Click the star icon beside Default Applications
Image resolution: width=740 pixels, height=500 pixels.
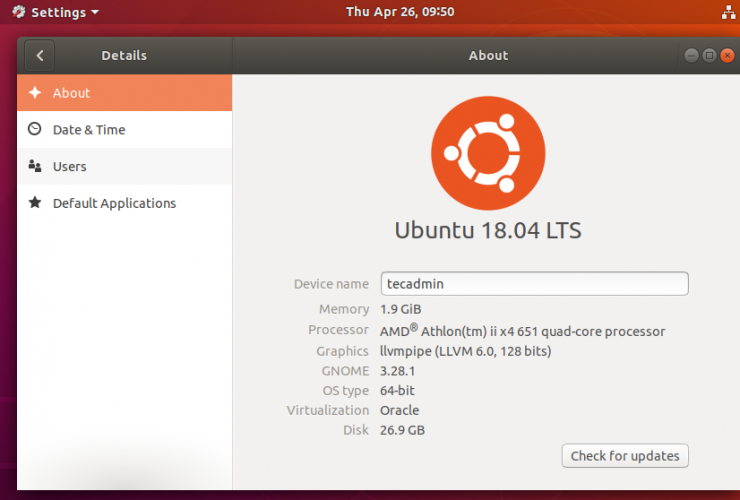pyautogui.click(x=35, y=203)
